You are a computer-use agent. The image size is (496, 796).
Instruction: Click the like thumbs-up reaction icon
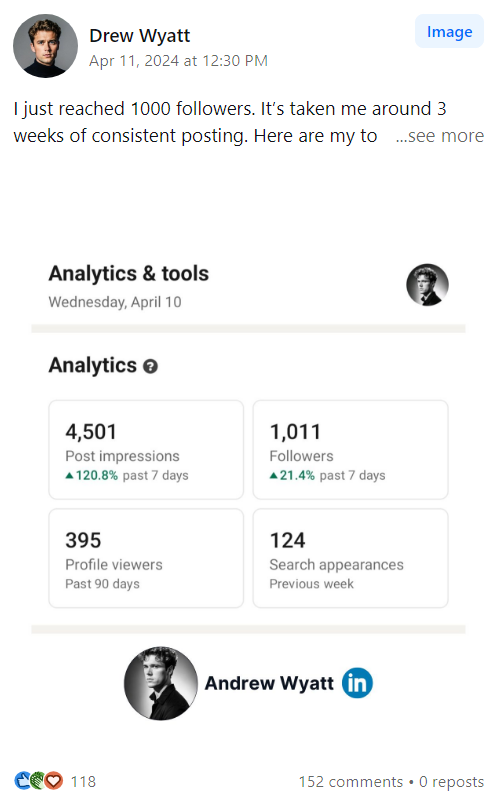tap(22, 780)
